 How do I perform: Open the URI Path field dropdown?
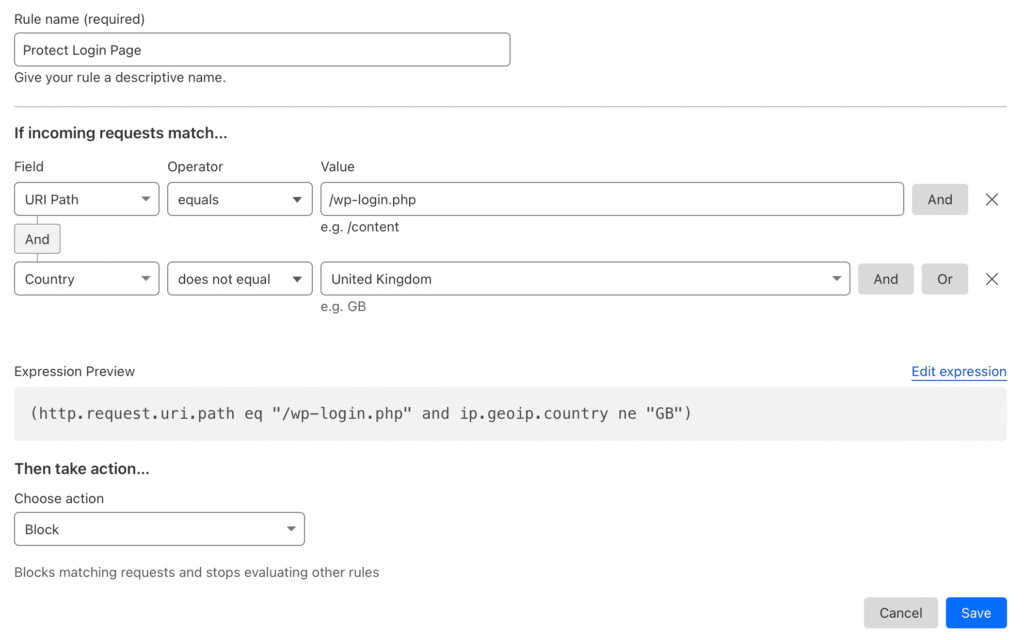click(87, 199)
